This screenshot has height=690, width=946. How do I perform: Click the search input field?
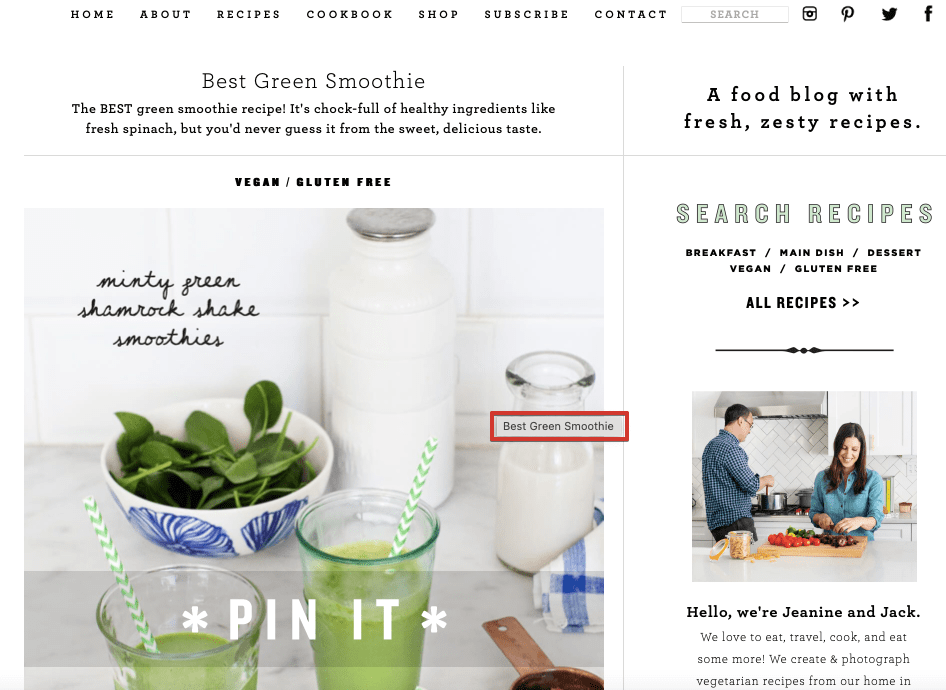point(735,14)
